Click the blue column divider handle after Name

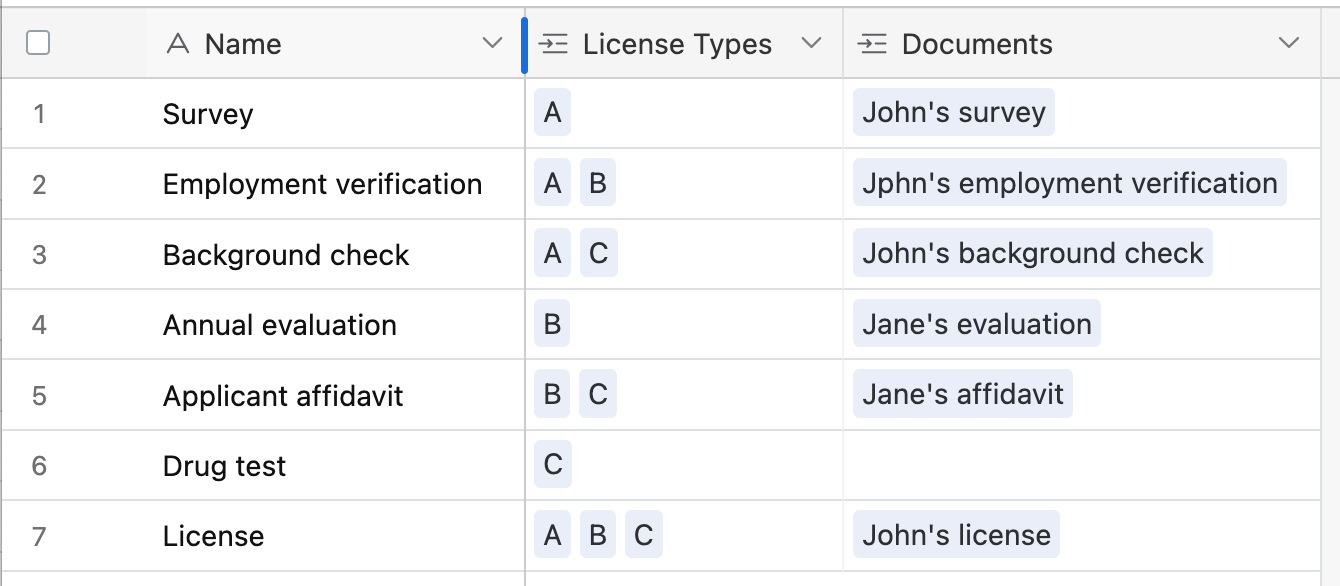[x=524, y=44]
